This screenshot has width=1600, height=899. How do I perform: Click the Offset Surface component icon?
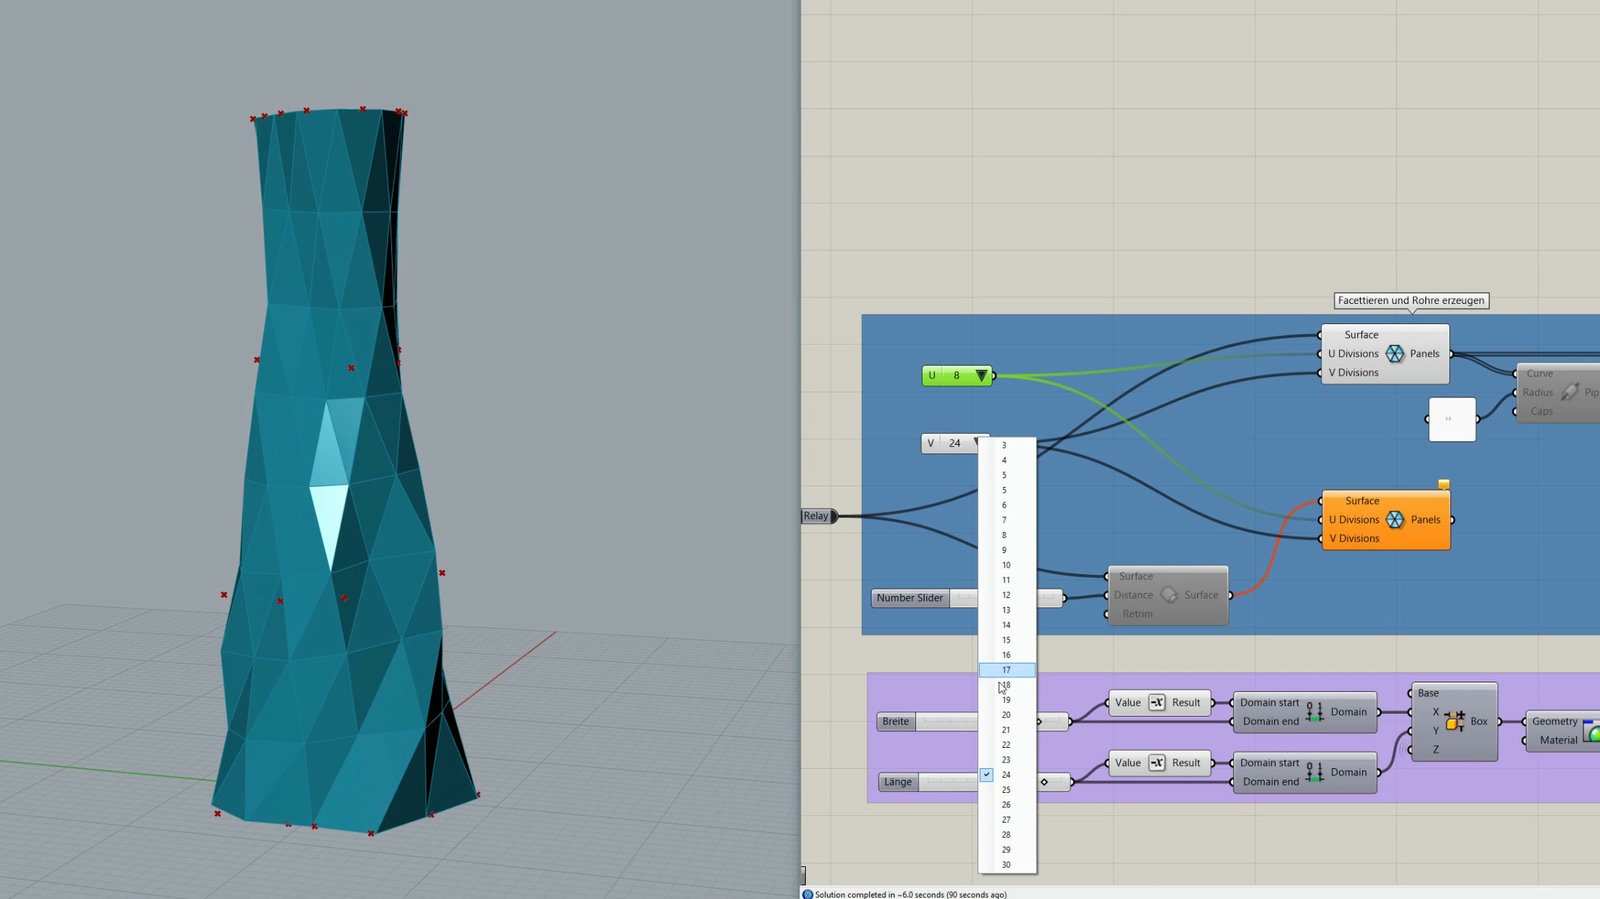click(x=1168, y=595)
